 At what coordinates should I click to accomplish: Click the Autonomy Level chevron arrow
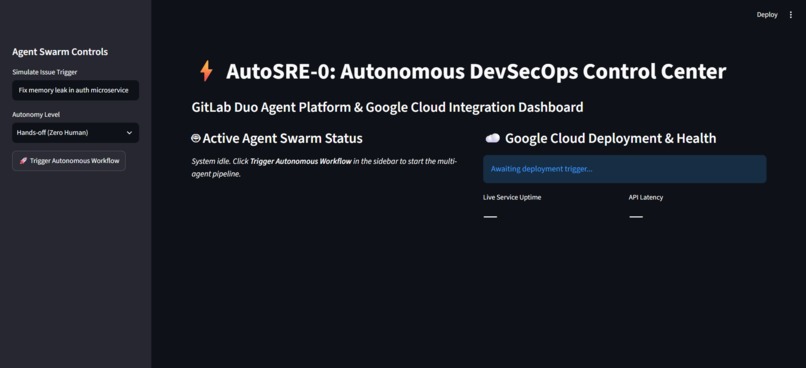129,133
